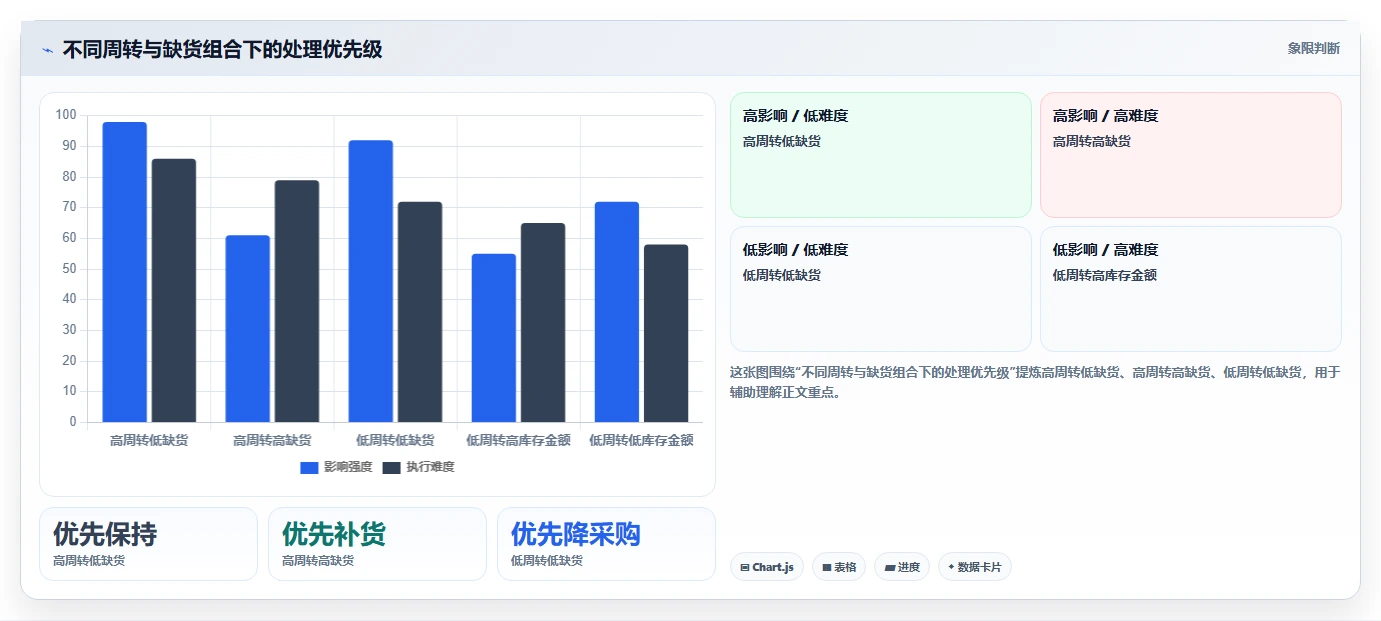
Task: Click the description paragraph starting with 这张图围绕
Action: click(x=1035, y=382)
